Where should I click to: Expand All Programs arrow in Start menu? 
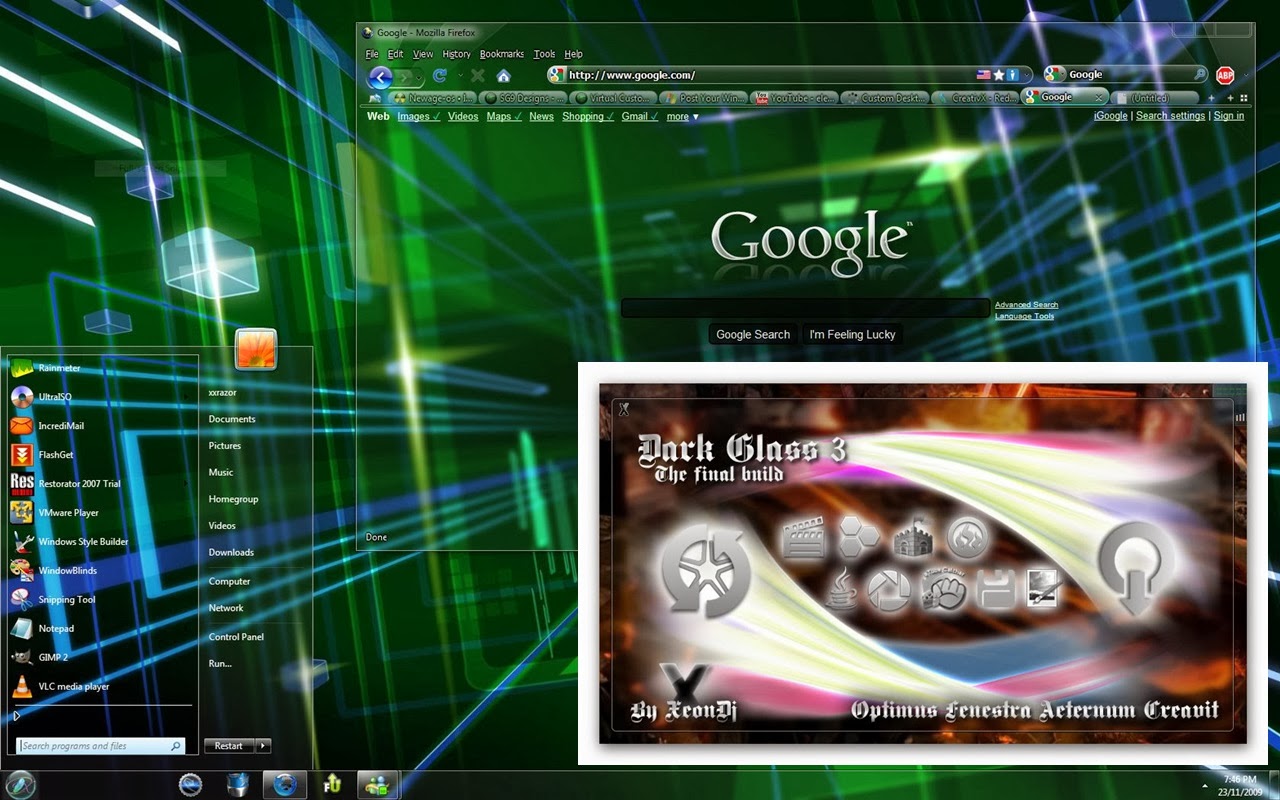pyautogui.click(x=16, y=715)
